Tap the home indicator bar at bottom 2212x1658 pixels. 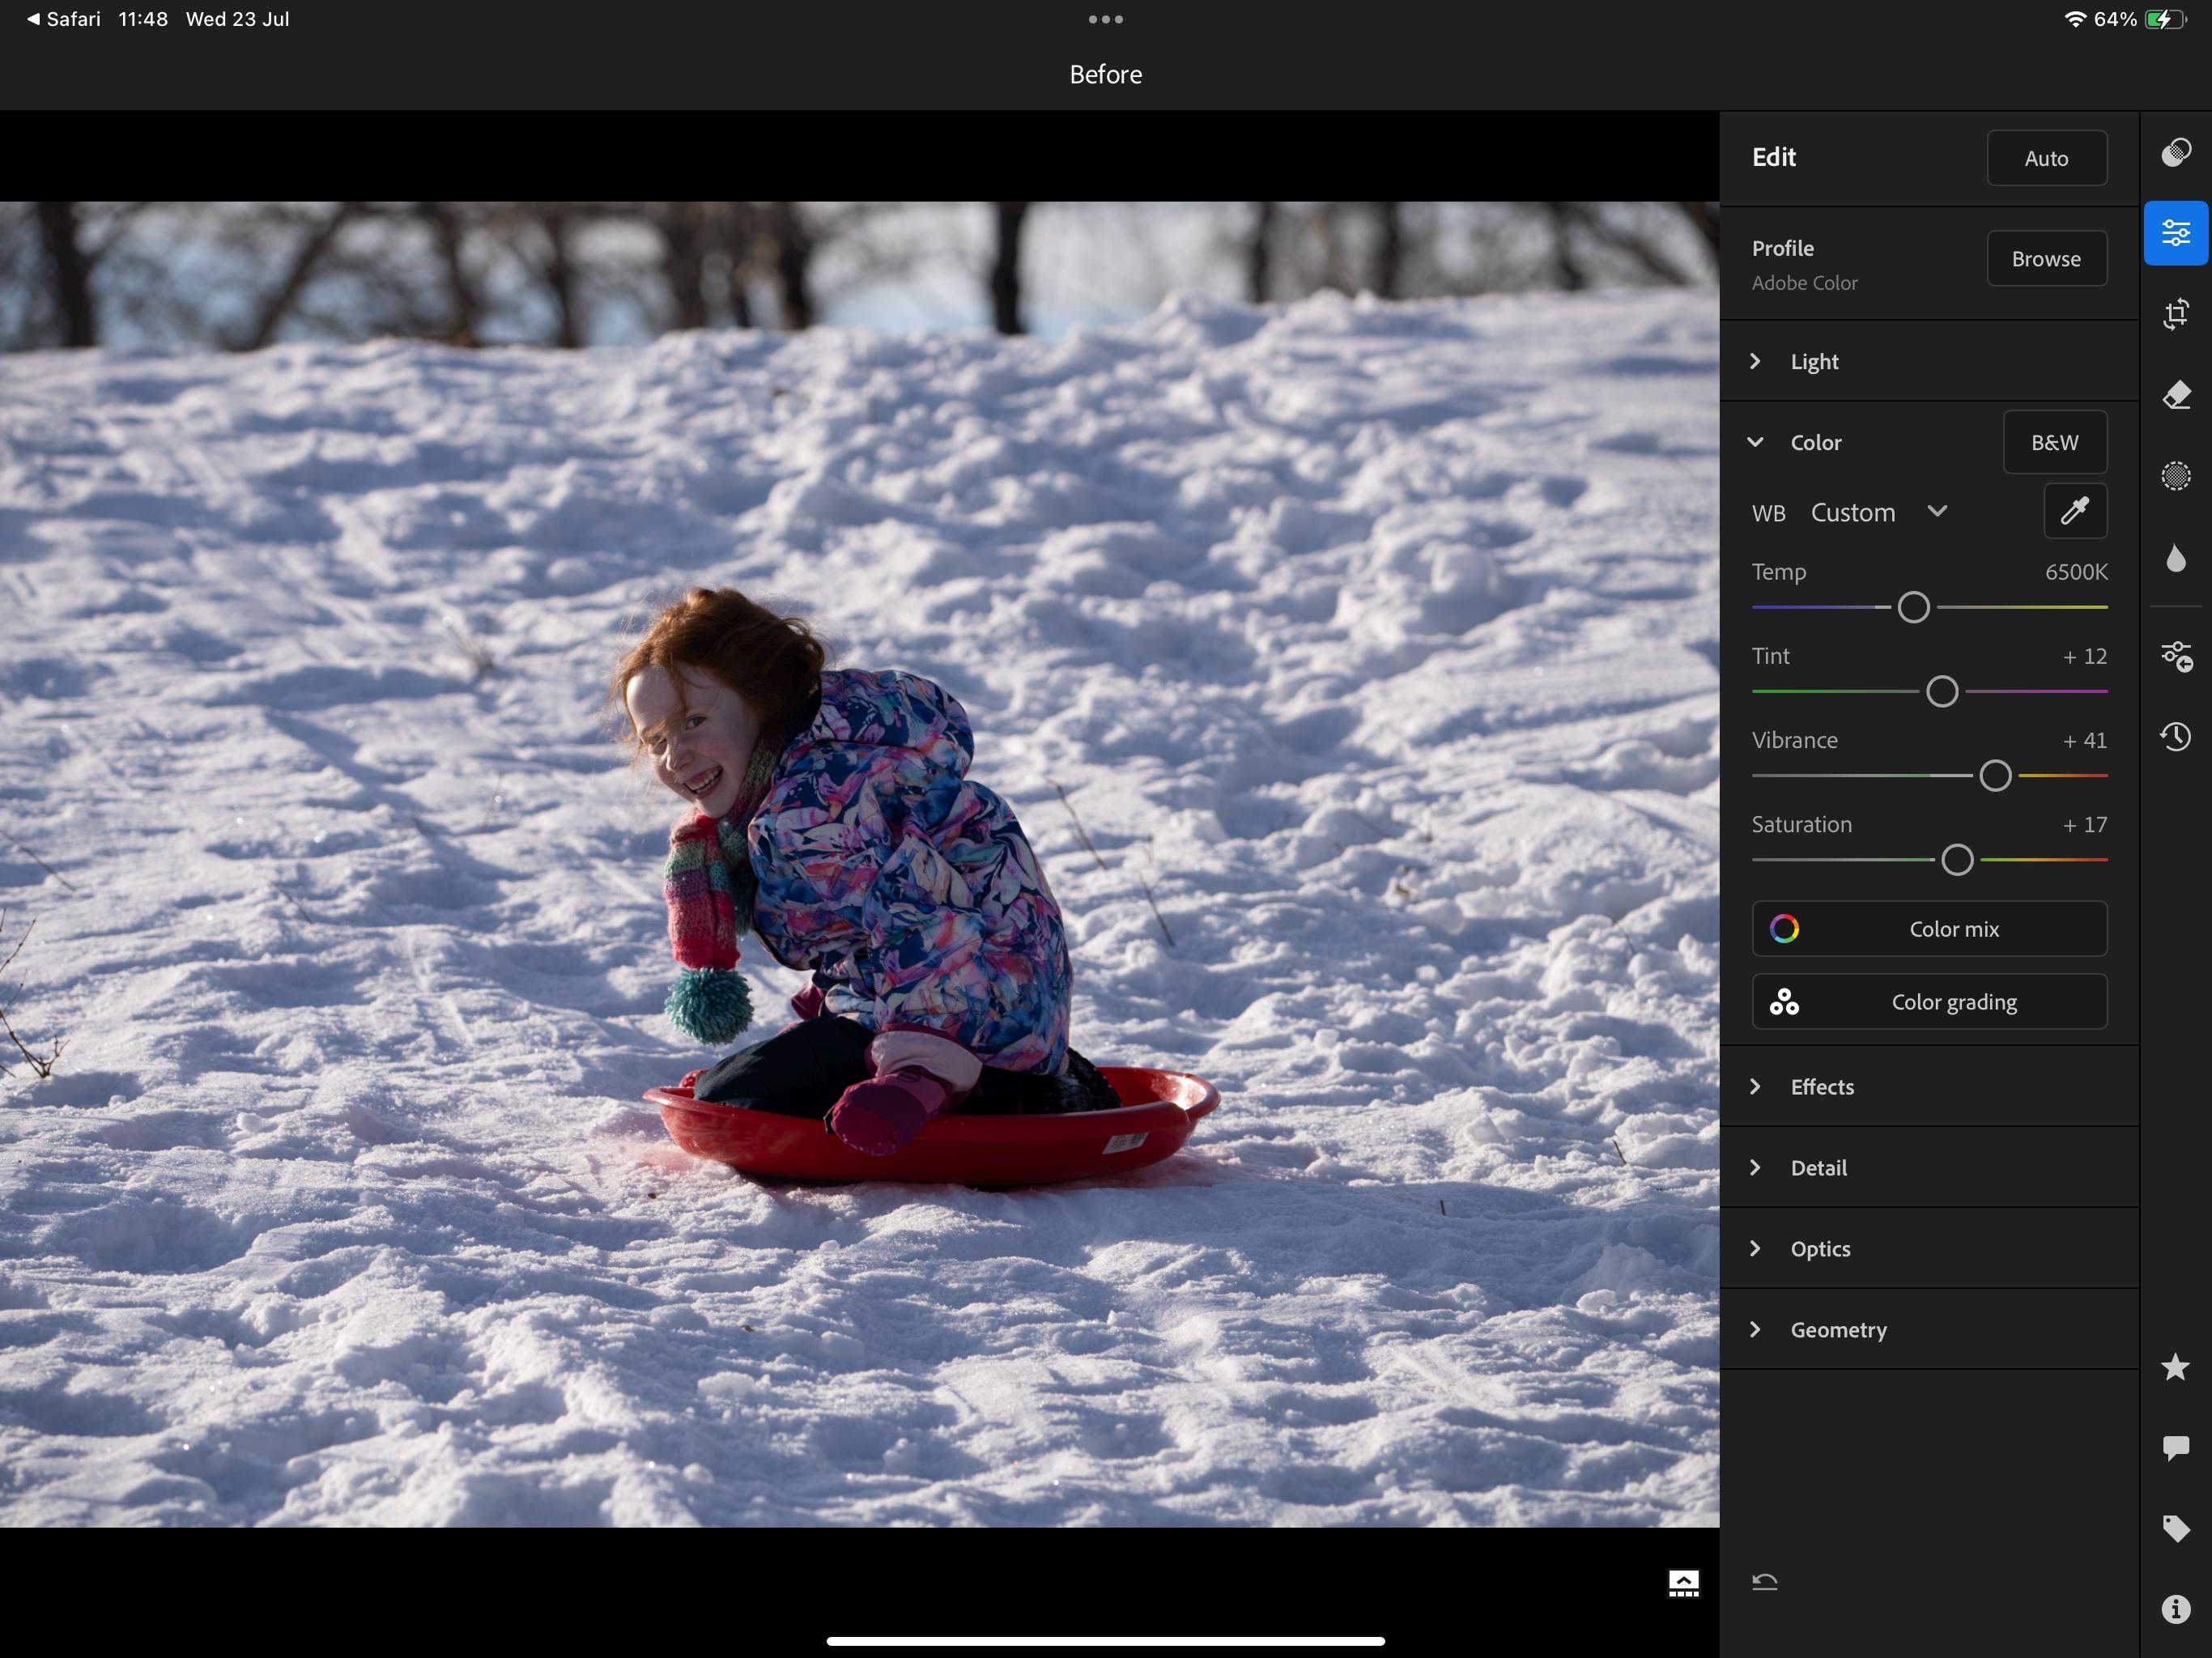coord(1105,1641)
